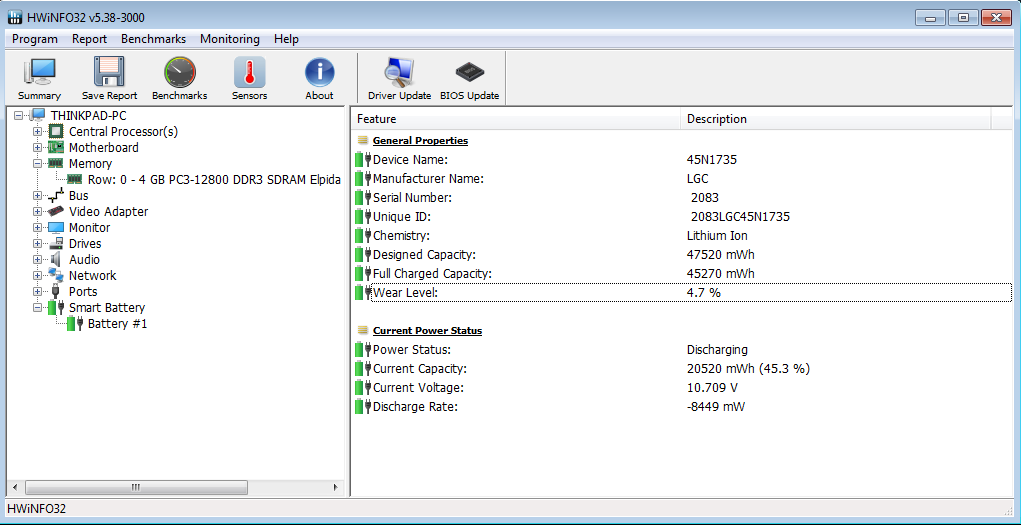Open the Help menu
This screenshot has width=1021, height=525.
click(286, 39)
